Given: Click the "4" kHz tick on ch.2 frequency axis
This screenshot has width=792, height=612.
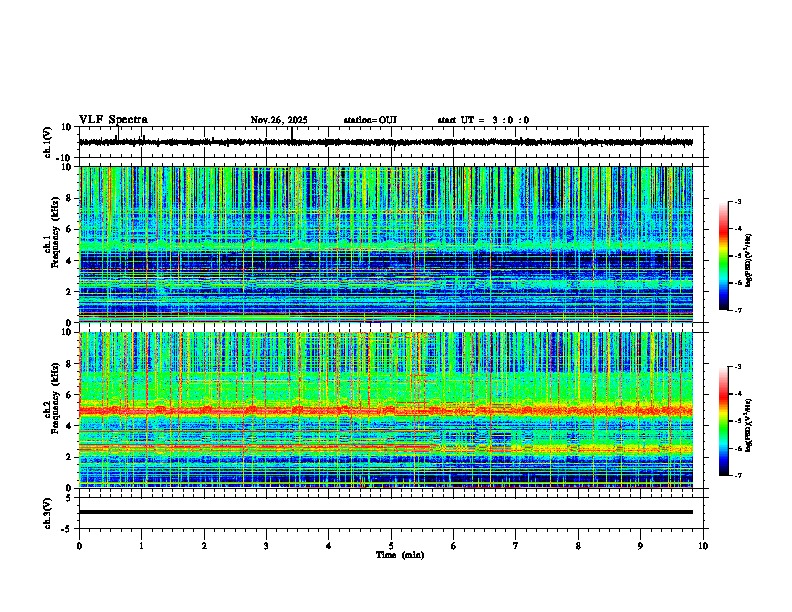Looking at the screenshot, I should pos(69,426).
